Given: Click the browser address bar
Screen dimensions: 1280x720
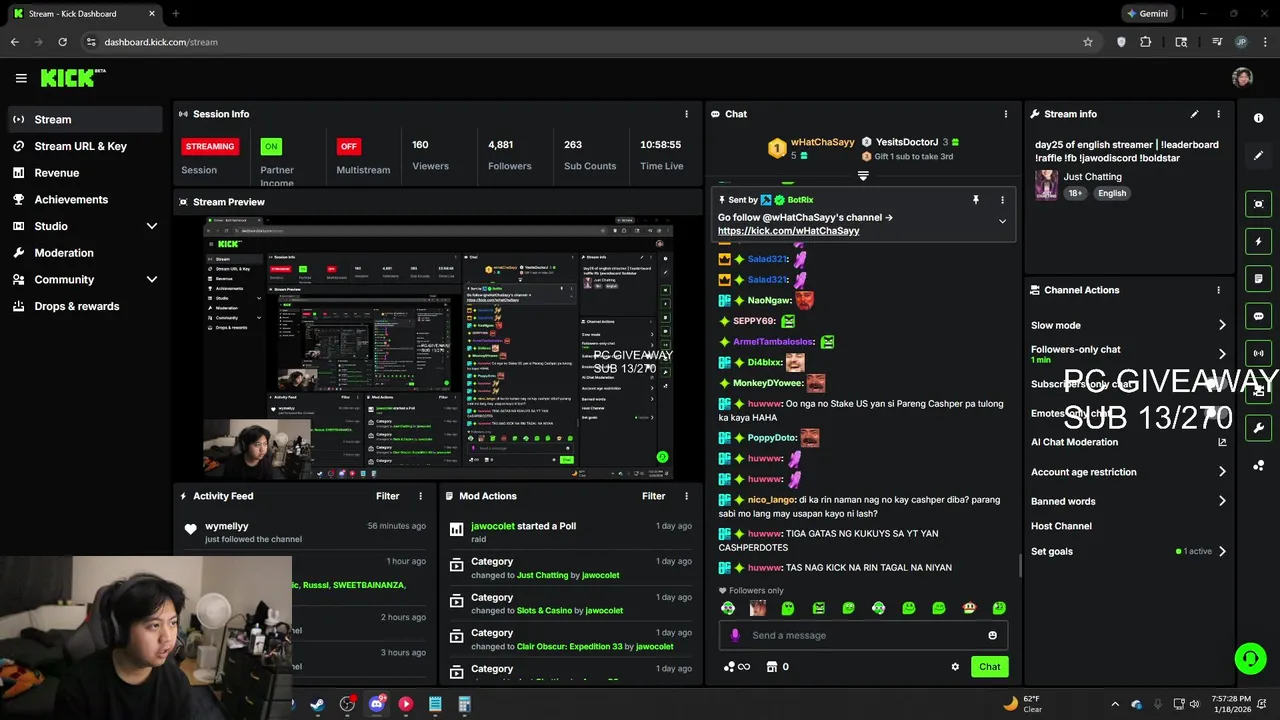Looking at the screenshot, I should coord(580,42).
